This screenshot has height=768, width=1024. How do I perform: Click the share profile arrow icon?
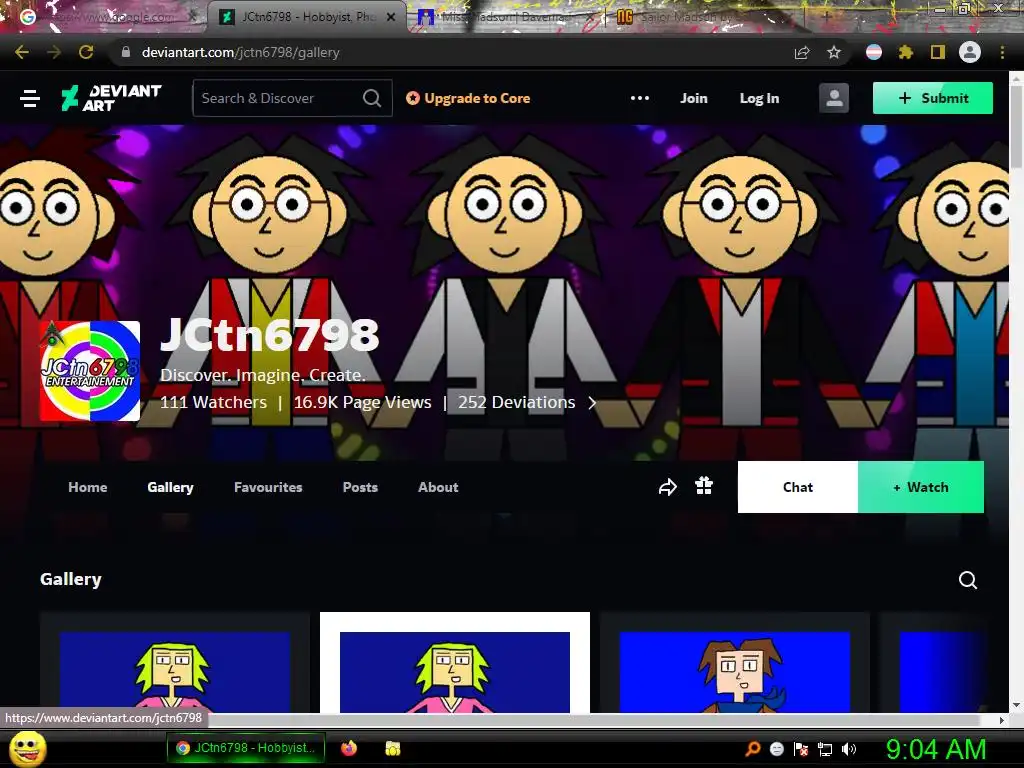[667, 487]
